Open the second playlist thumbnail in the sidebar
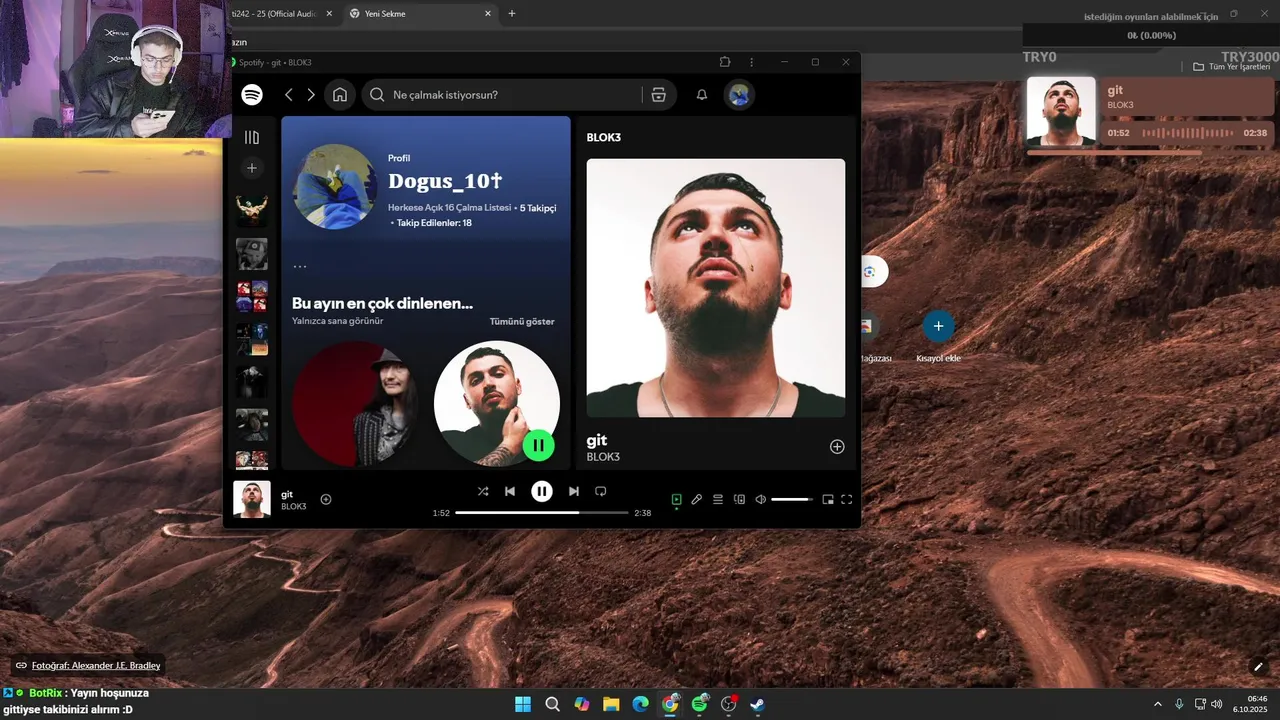This screenshot has height=720, width=1280. 252,254
